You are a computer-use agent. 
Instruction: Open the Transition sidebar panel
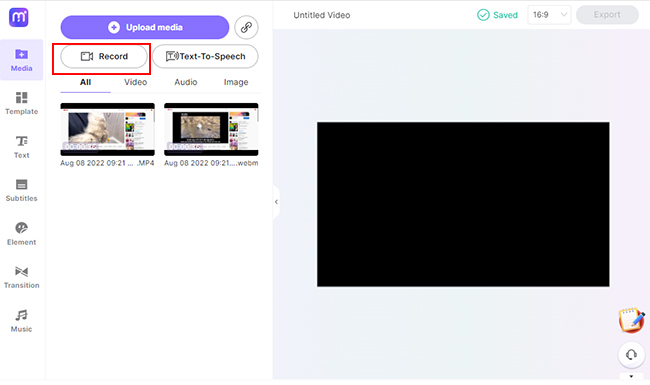(x=22, y=277)
